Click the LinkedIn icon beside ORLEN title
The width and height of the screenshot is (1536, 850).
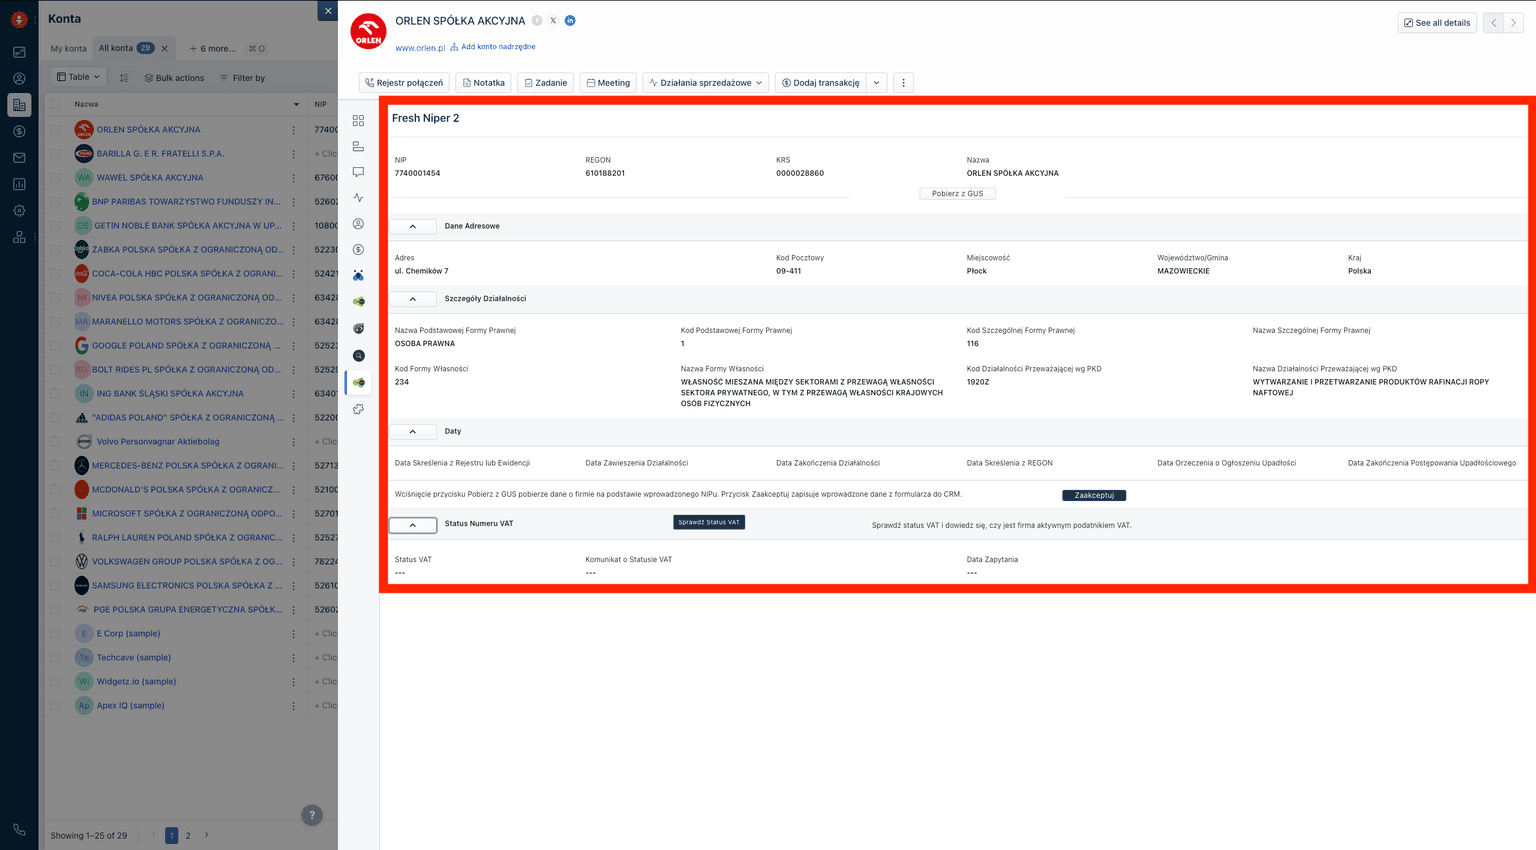tap(570, 20)
